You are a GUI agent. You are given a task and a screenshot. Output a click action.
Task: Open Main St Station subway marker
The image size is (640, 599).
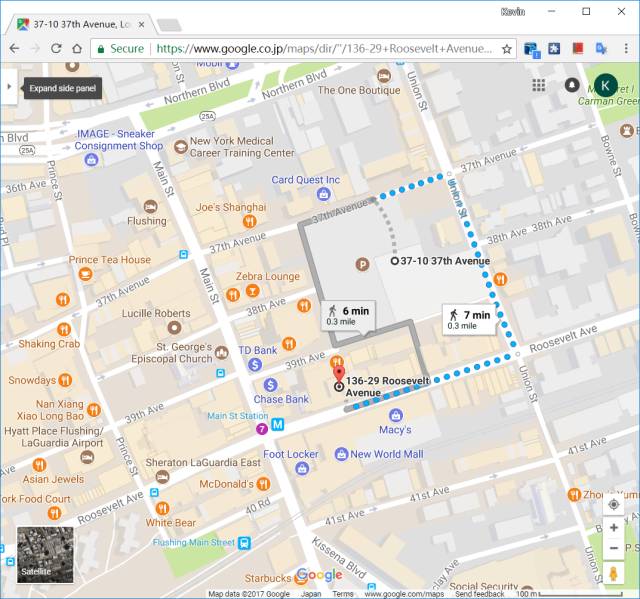pos(278,424)
